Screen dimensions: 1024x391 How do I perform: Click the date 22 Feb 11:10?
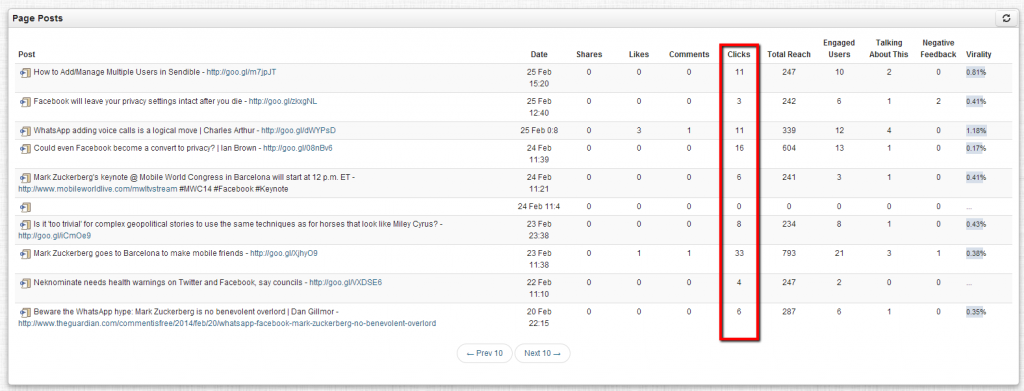click(539, 289)
